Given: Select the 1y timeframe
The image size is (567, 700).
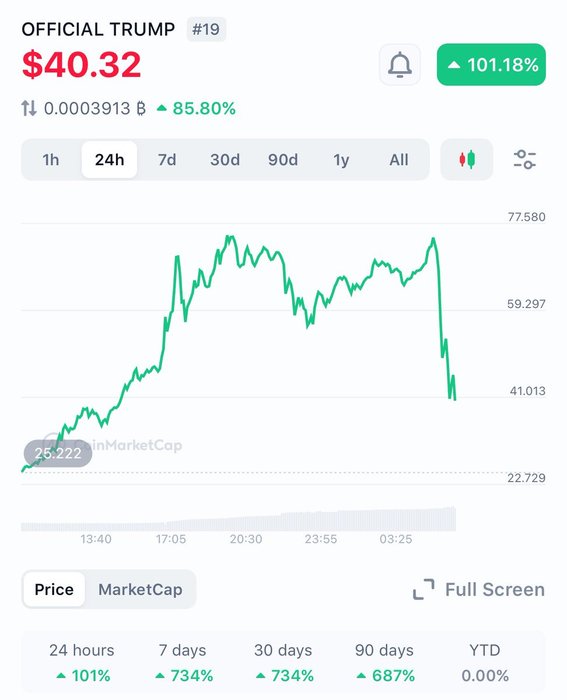Looking at the screenshot, I should 341,160.
